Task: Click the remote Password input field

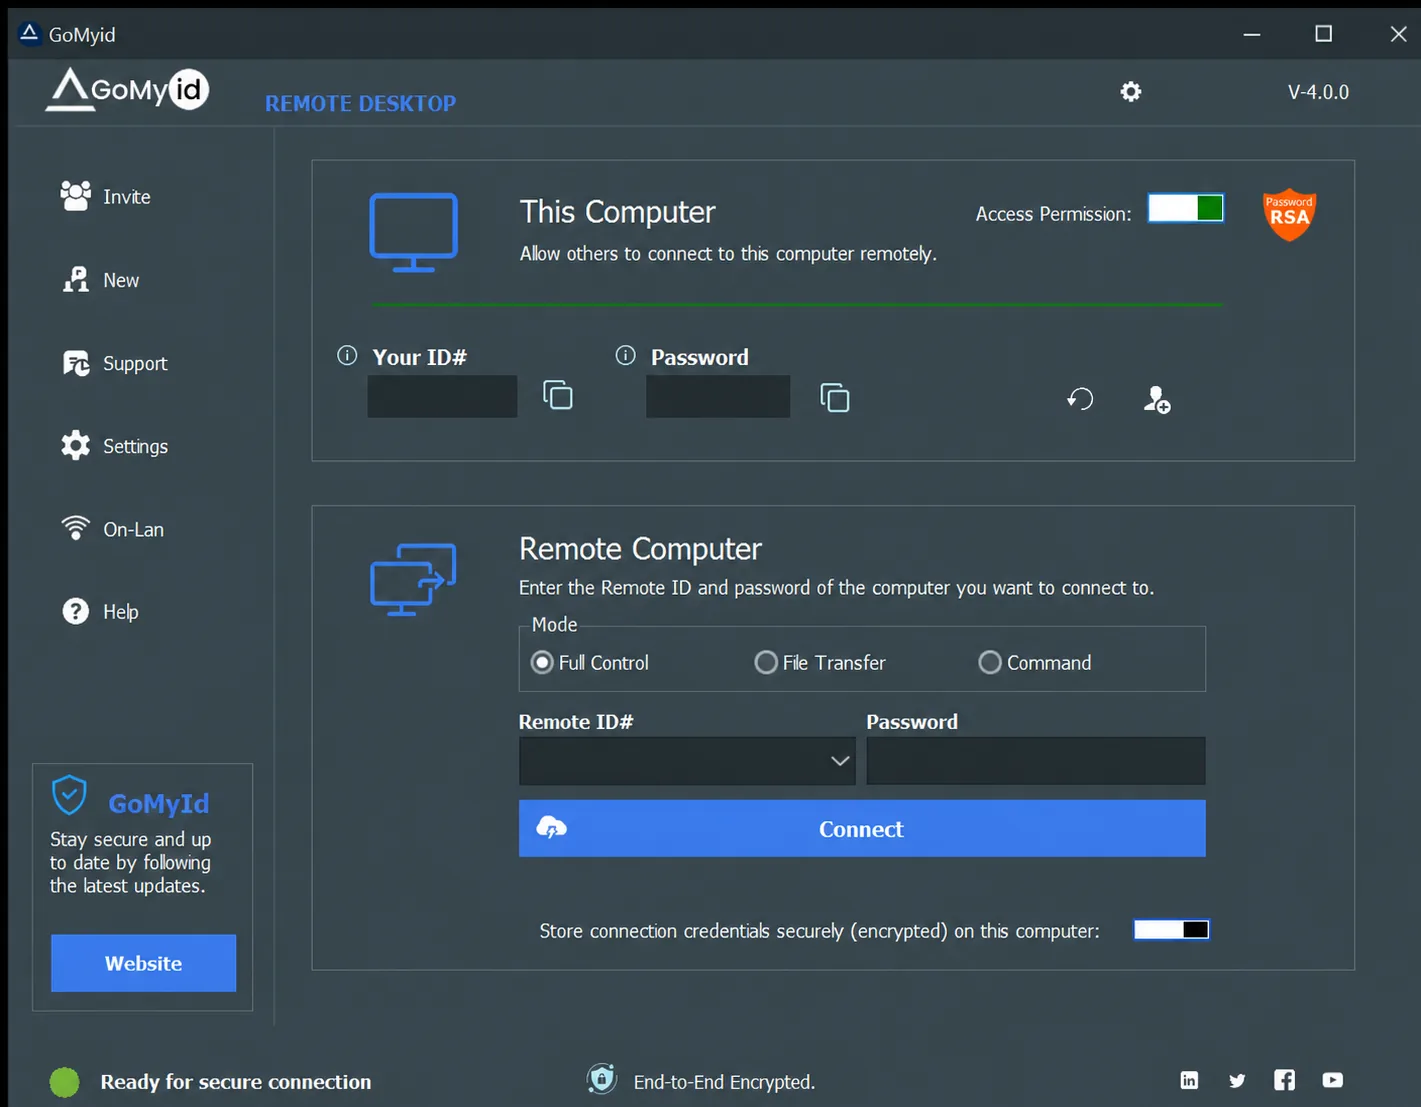Action: [1036, 761]
